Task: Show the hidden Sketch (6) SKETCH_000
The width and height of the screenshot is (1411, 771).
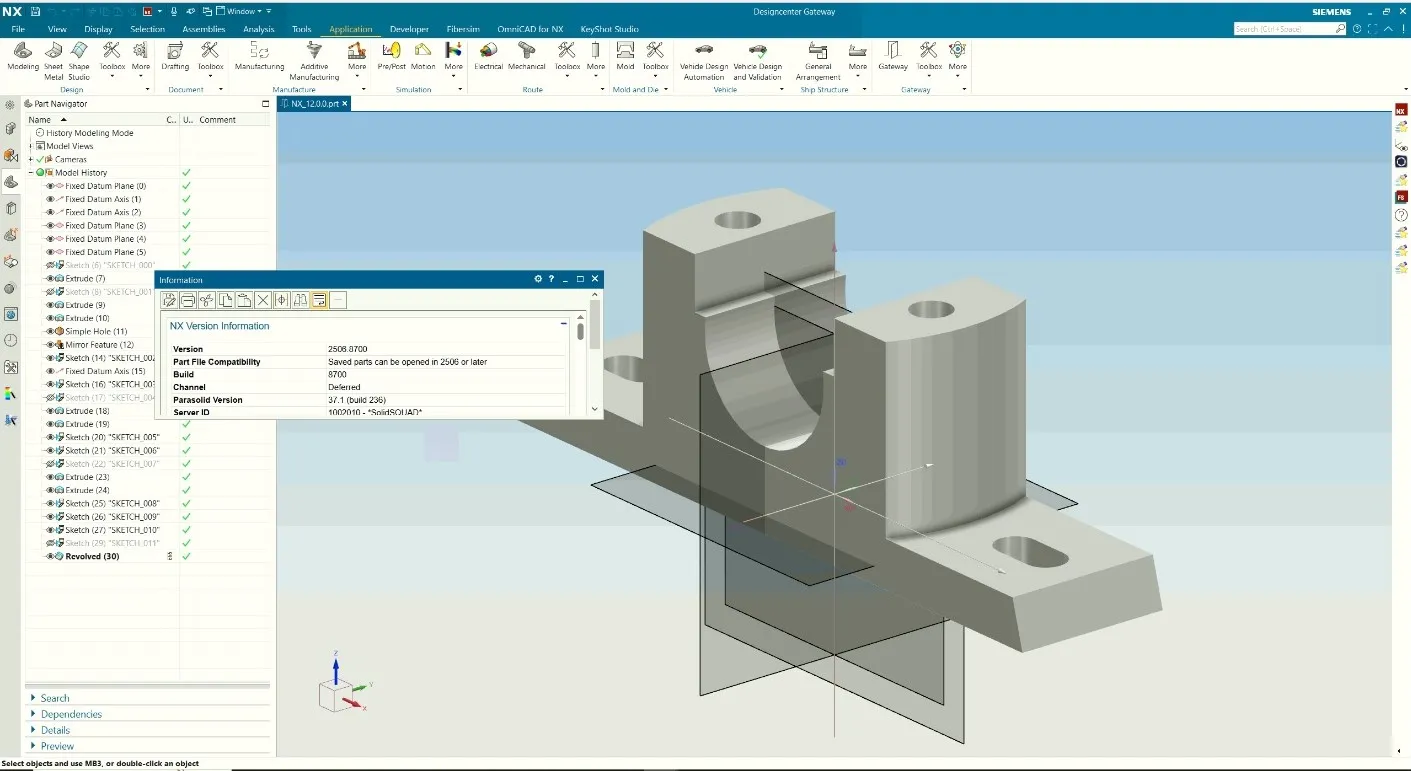Action: click(x=50, y=265)
